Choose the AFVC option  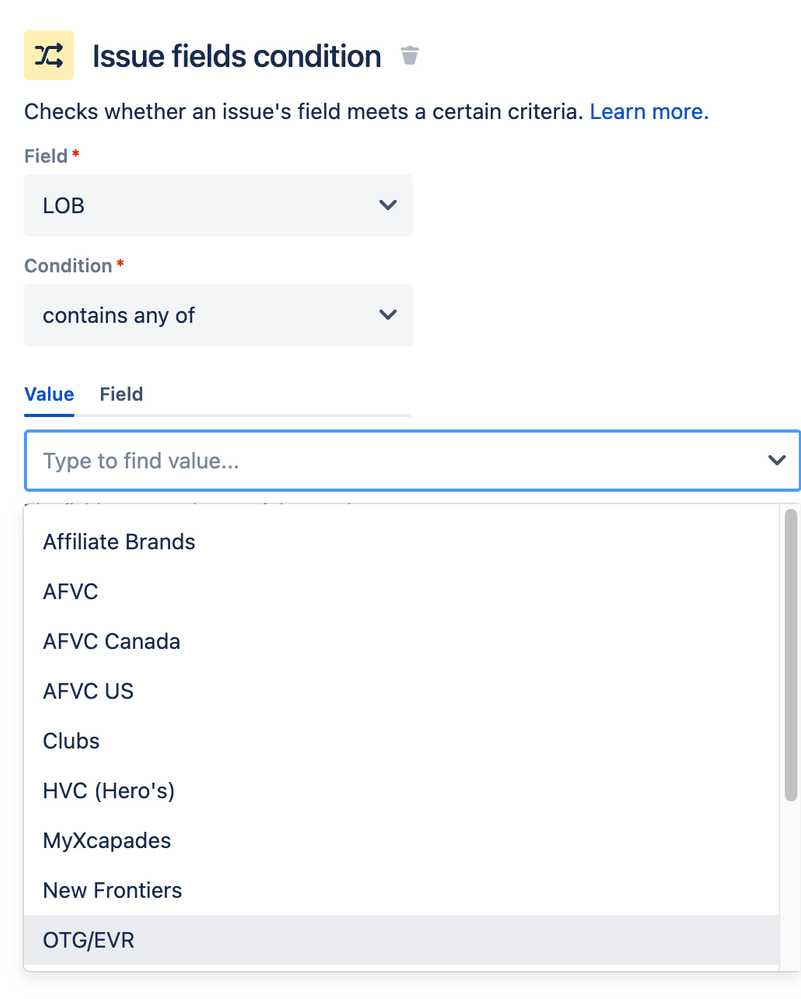(71, 592)
